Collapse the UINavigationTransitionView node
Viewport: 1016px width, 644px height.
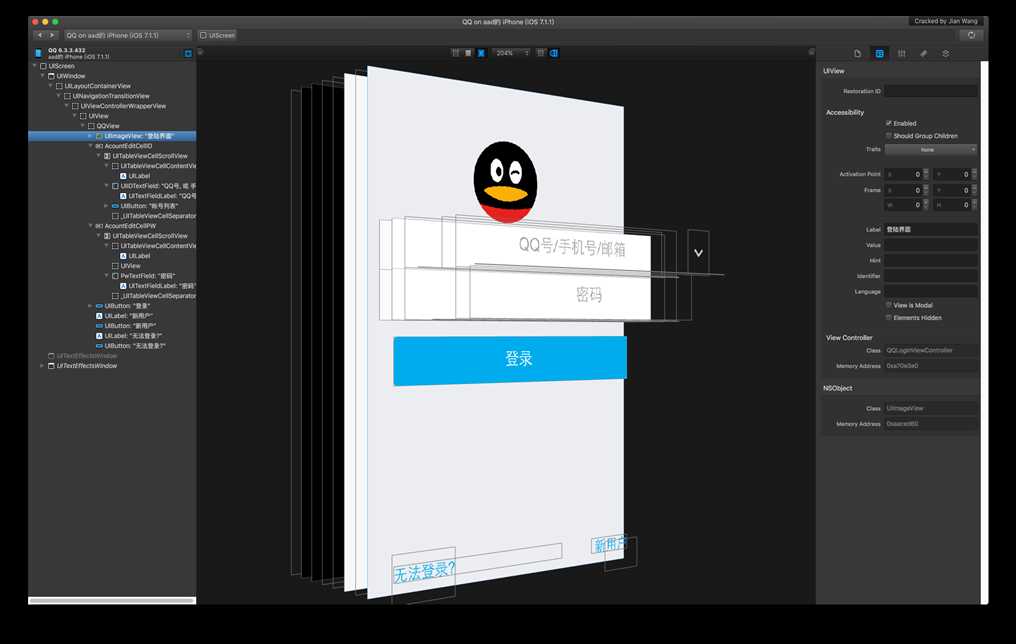pos(58,96)
